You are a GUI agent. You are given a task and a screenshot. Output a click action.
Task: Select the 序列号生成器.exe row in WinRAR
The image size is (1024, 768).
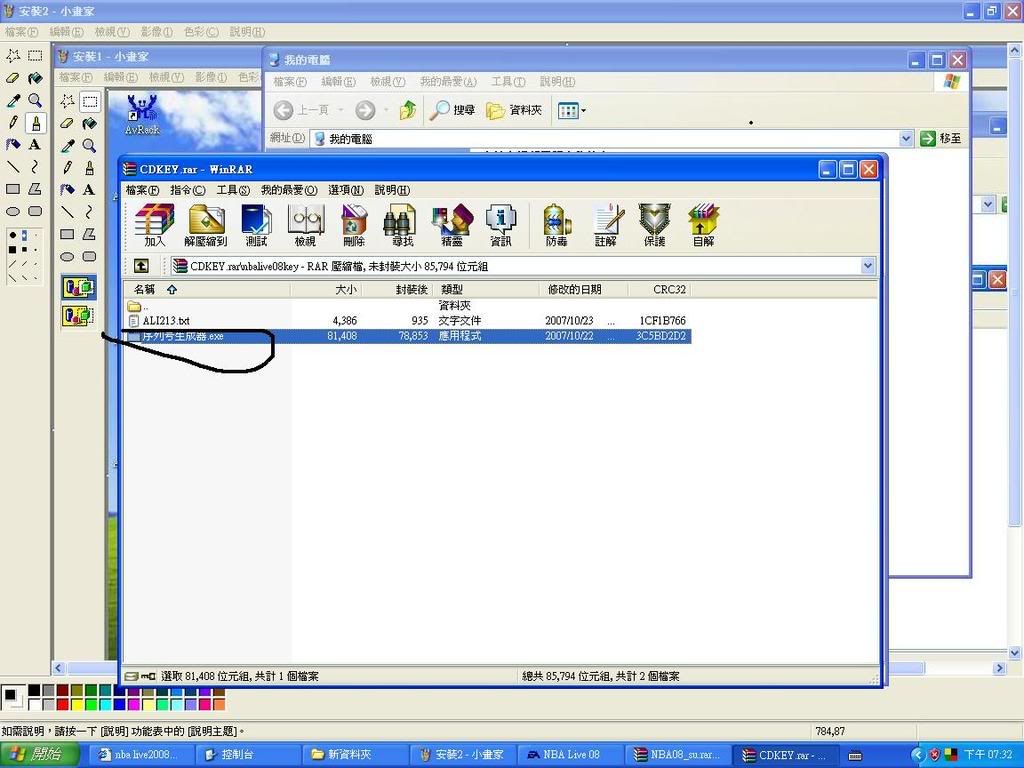tap(408, 336)
